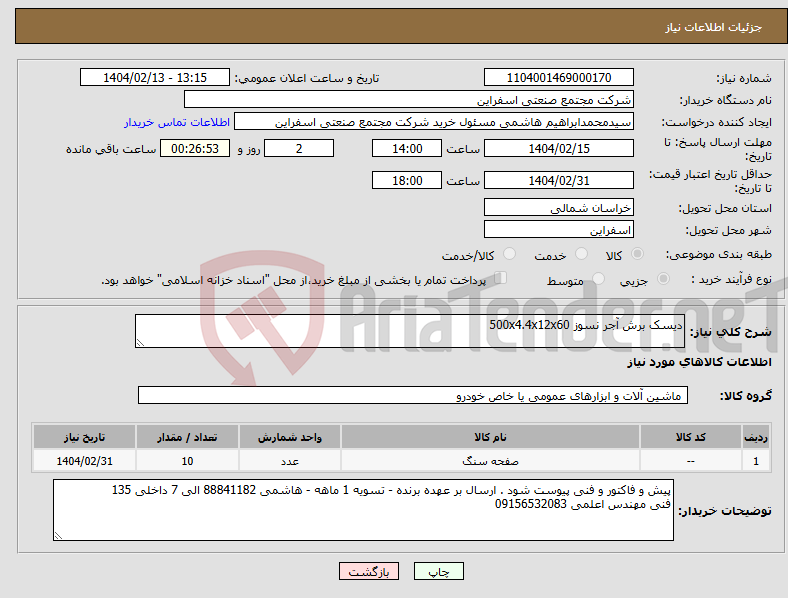Click the صفحه سنگ item name cell
Viewport: 788px width, 598px height.
tap(490, 461)
